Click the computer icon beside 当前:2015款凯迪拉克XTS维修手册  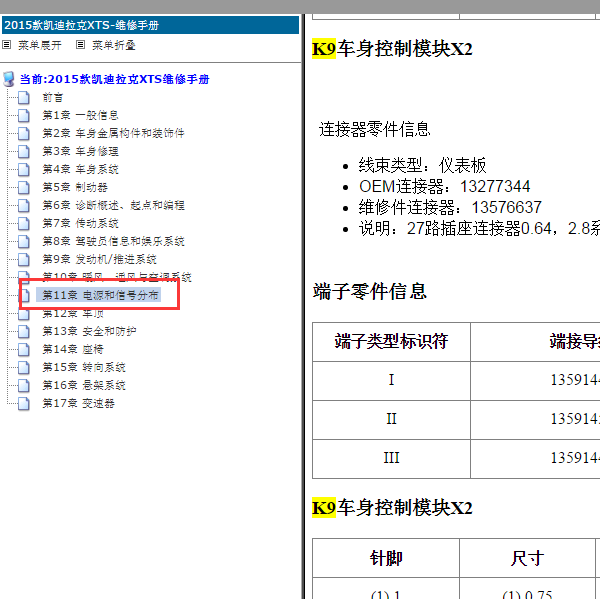pos(9,79)
